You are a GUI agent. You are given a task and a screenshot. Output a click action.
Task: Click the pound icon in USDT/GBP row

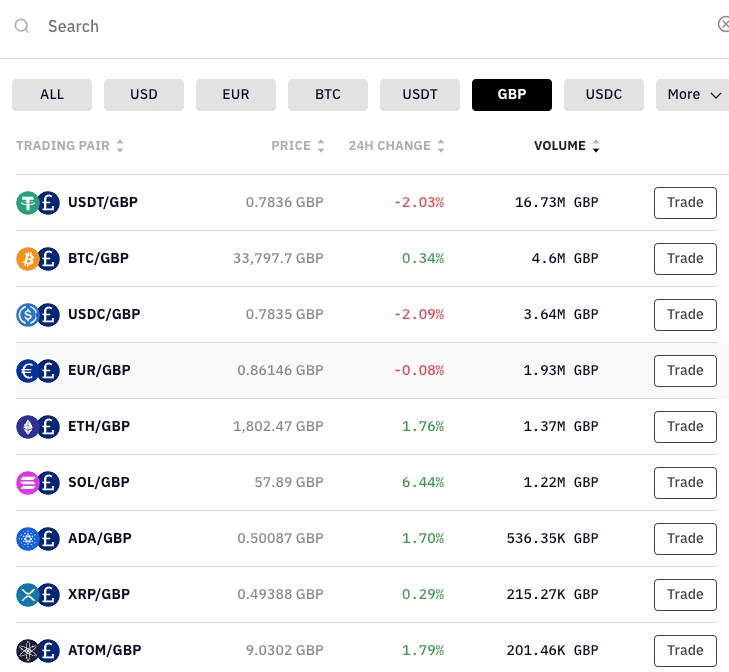49,203
